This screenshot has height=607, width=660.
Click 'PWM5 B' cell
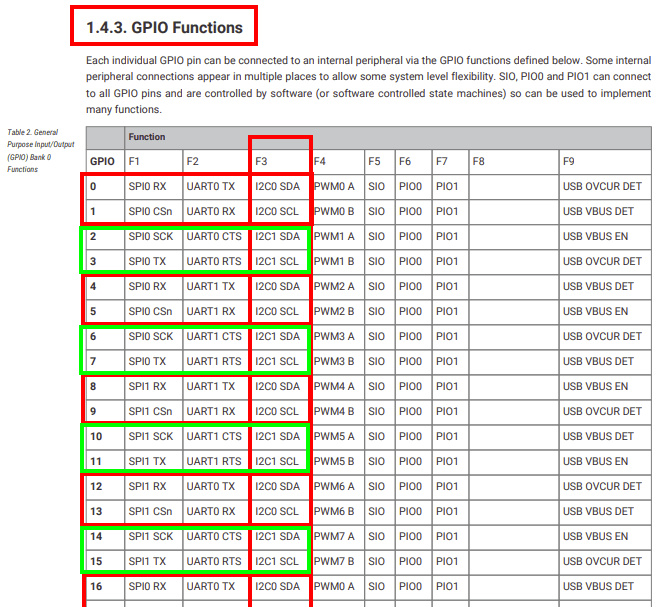334,461
